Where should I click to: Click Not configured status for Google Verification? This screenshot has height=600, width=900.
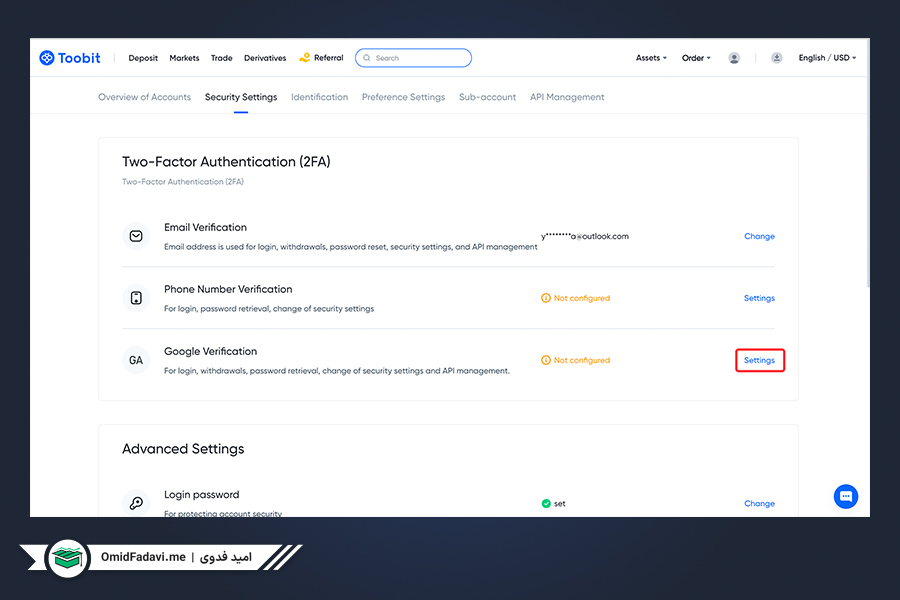(581, 360)
